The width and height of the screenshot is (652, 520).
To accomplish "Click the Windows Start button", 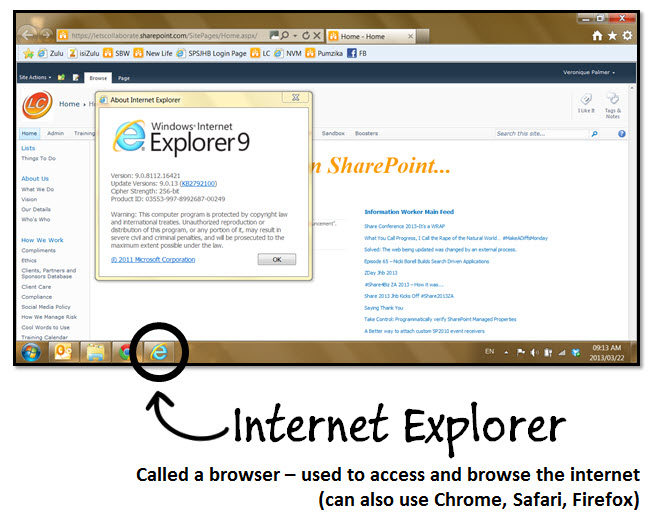I will [32, 353].
